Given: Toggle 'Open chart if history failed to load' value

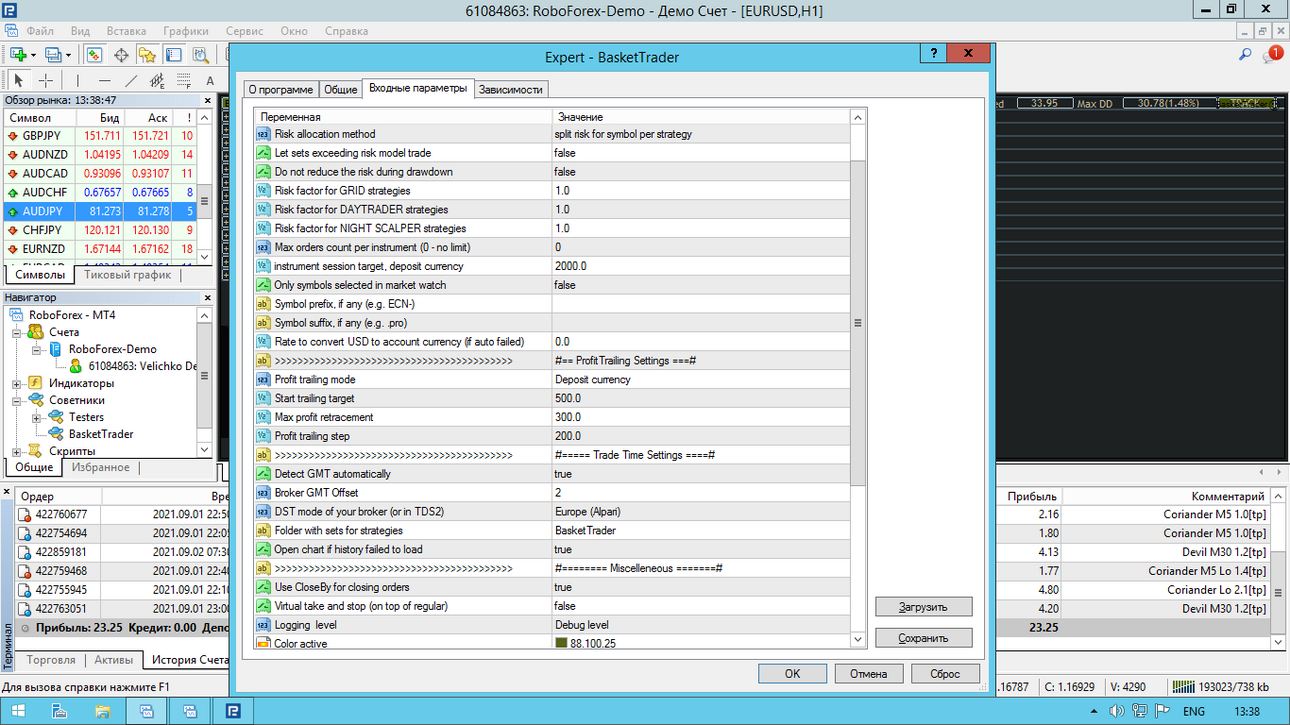Looking at the screenshot, I should tap(700, 549).
